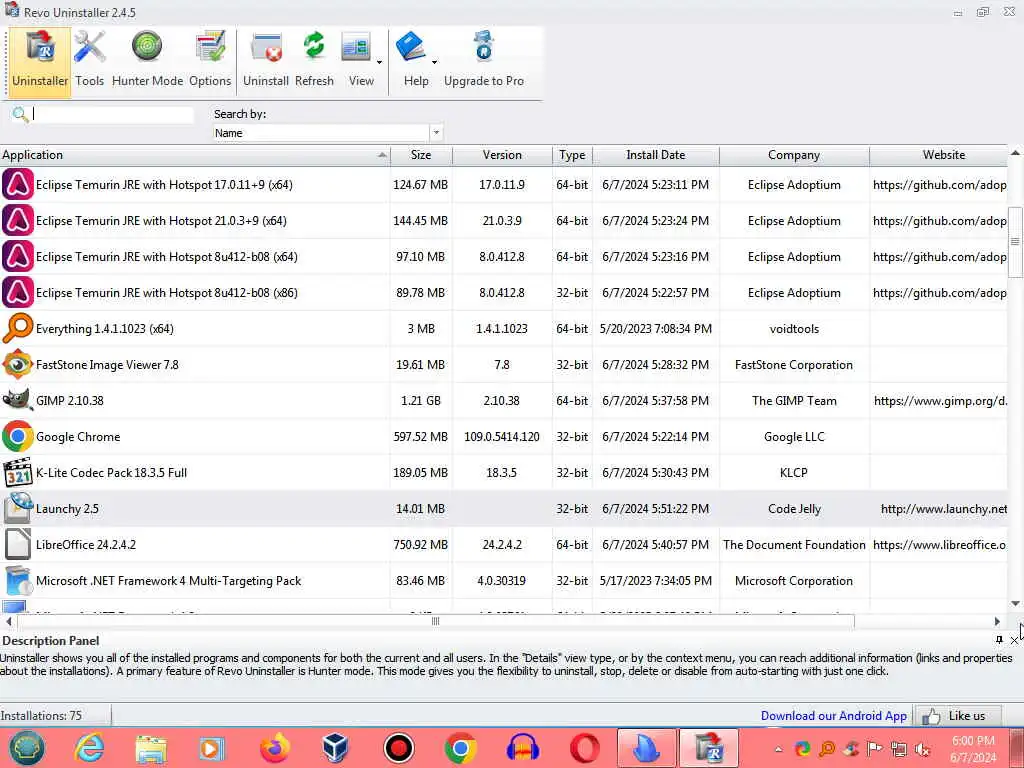Screen dimensions: 1024x768
Task: Show hidden system tray icons
Action: pyautogui.click(x=778, y=749)
